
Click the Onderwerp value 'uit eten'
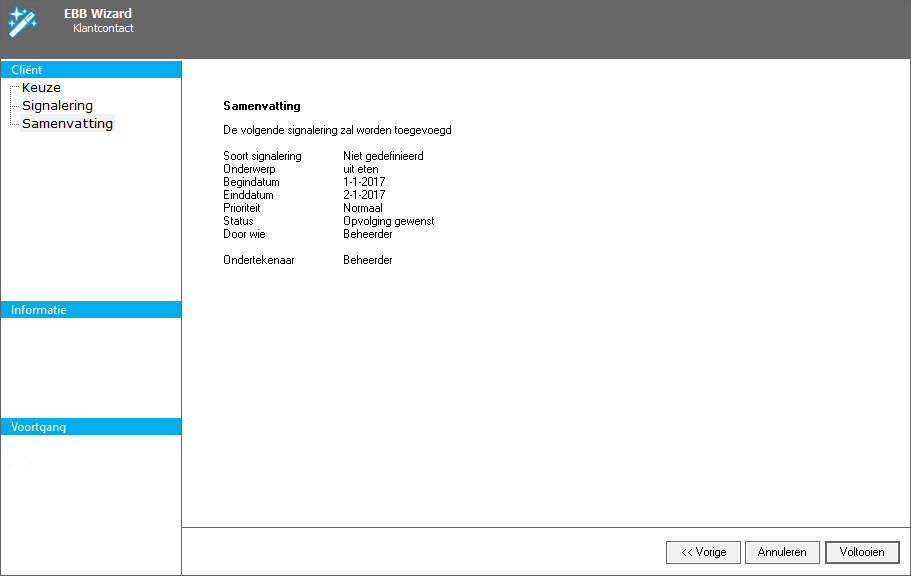(x=360, y=169)
